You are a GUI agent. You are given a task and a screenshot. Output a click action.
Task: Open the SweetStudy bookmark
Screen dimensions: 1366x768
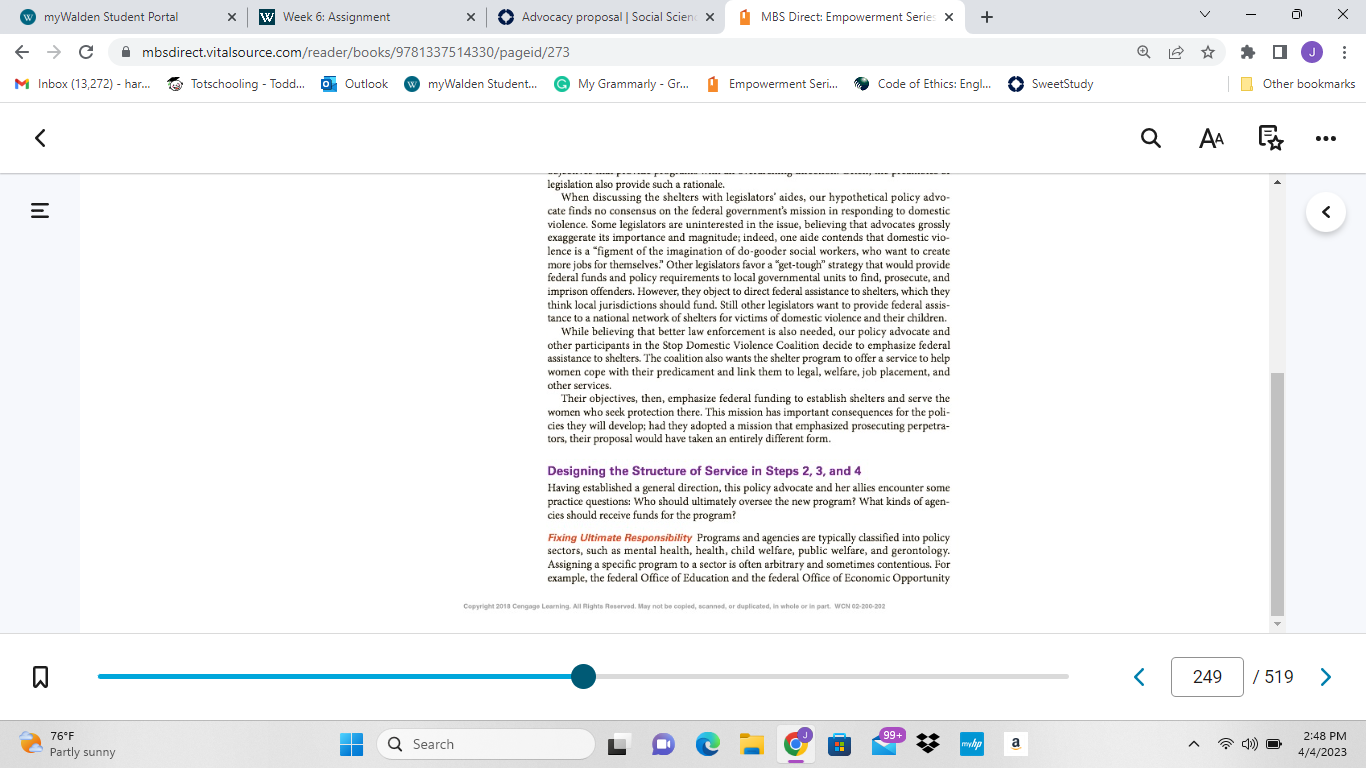(1051, 84)
